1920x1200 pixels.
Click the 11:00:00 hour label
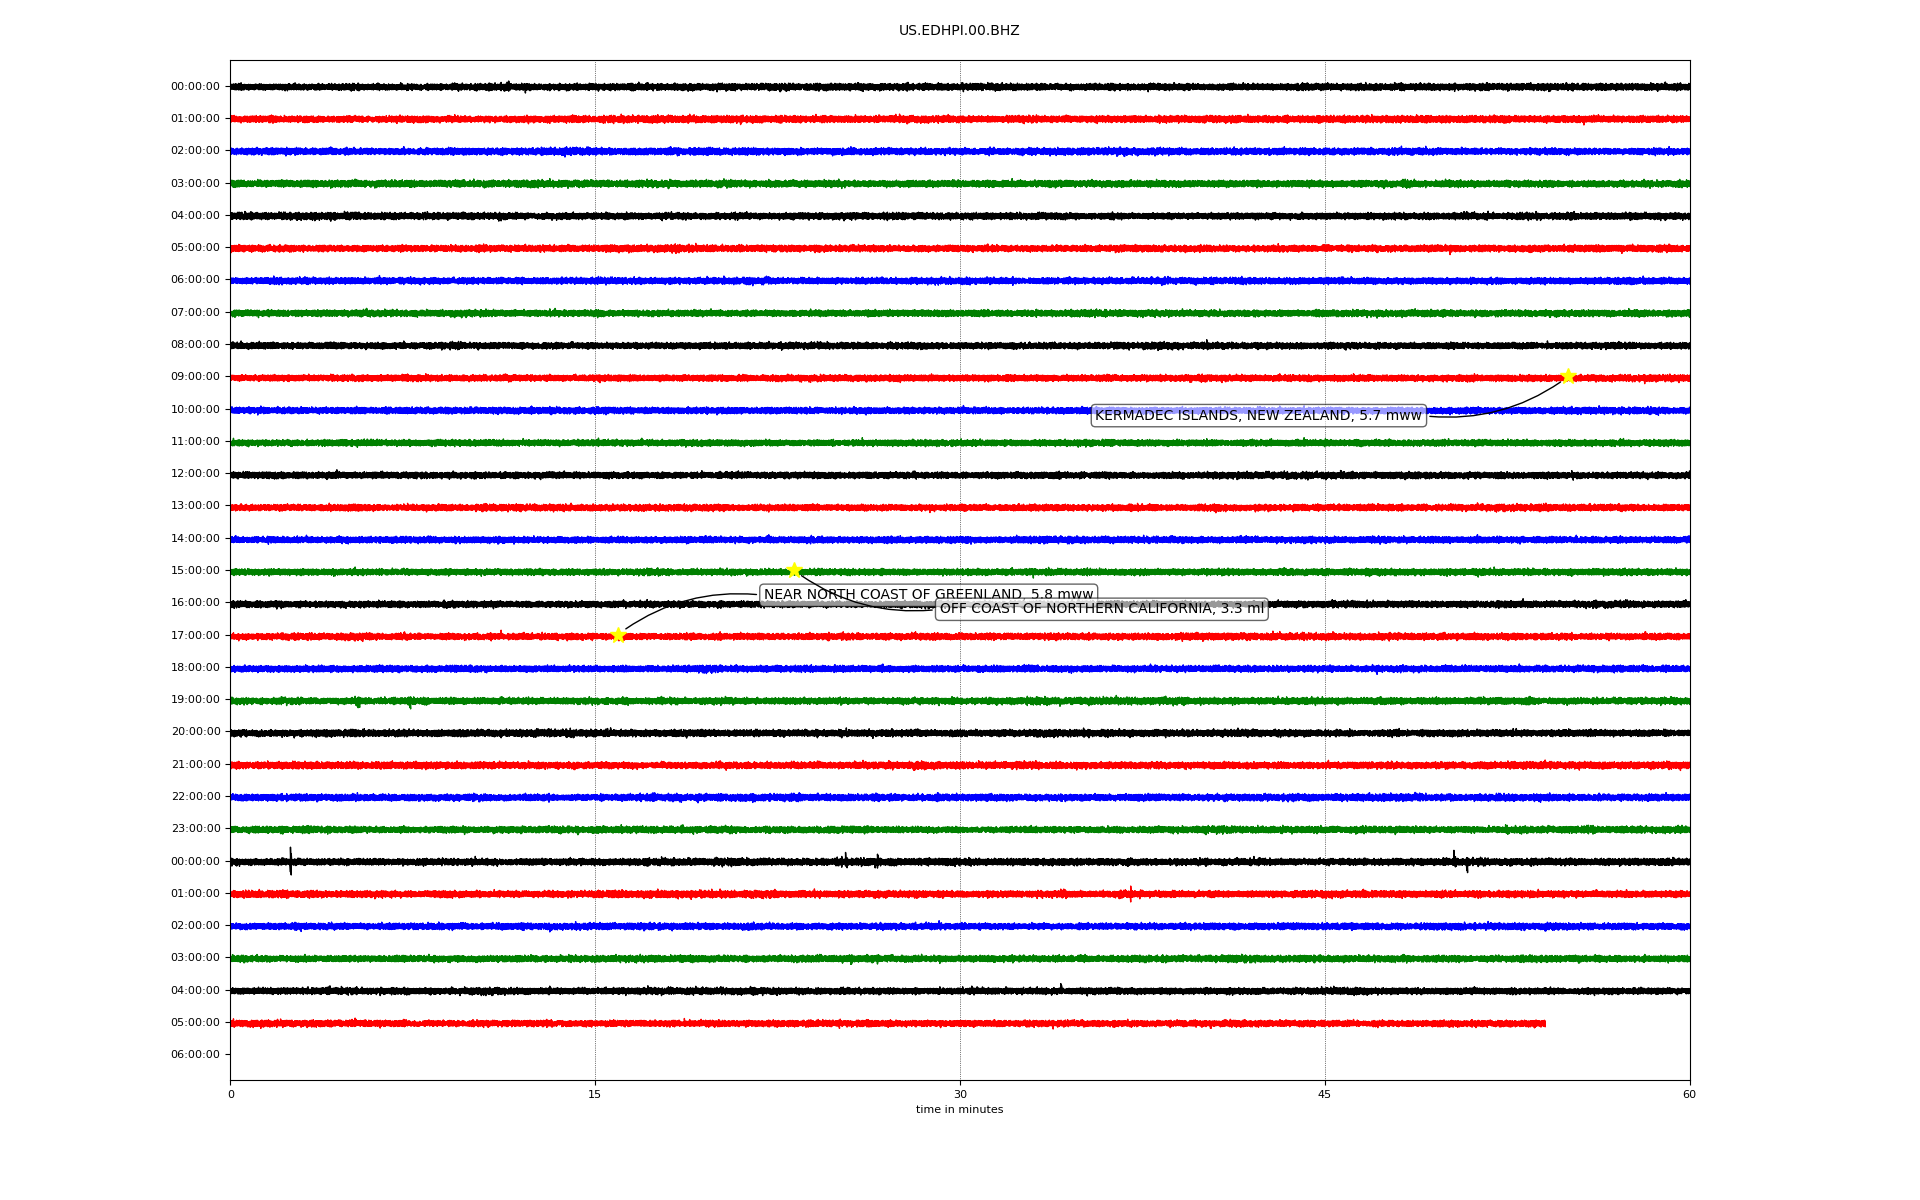tap(195, 441)
